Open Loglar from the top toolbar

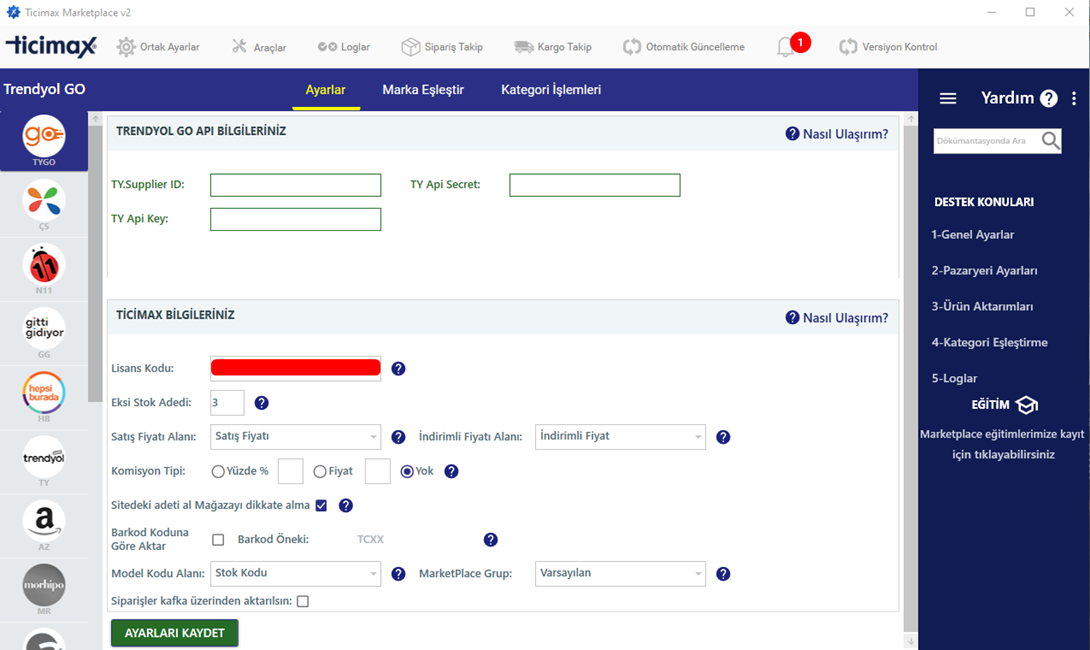click(x=343, y=47)
